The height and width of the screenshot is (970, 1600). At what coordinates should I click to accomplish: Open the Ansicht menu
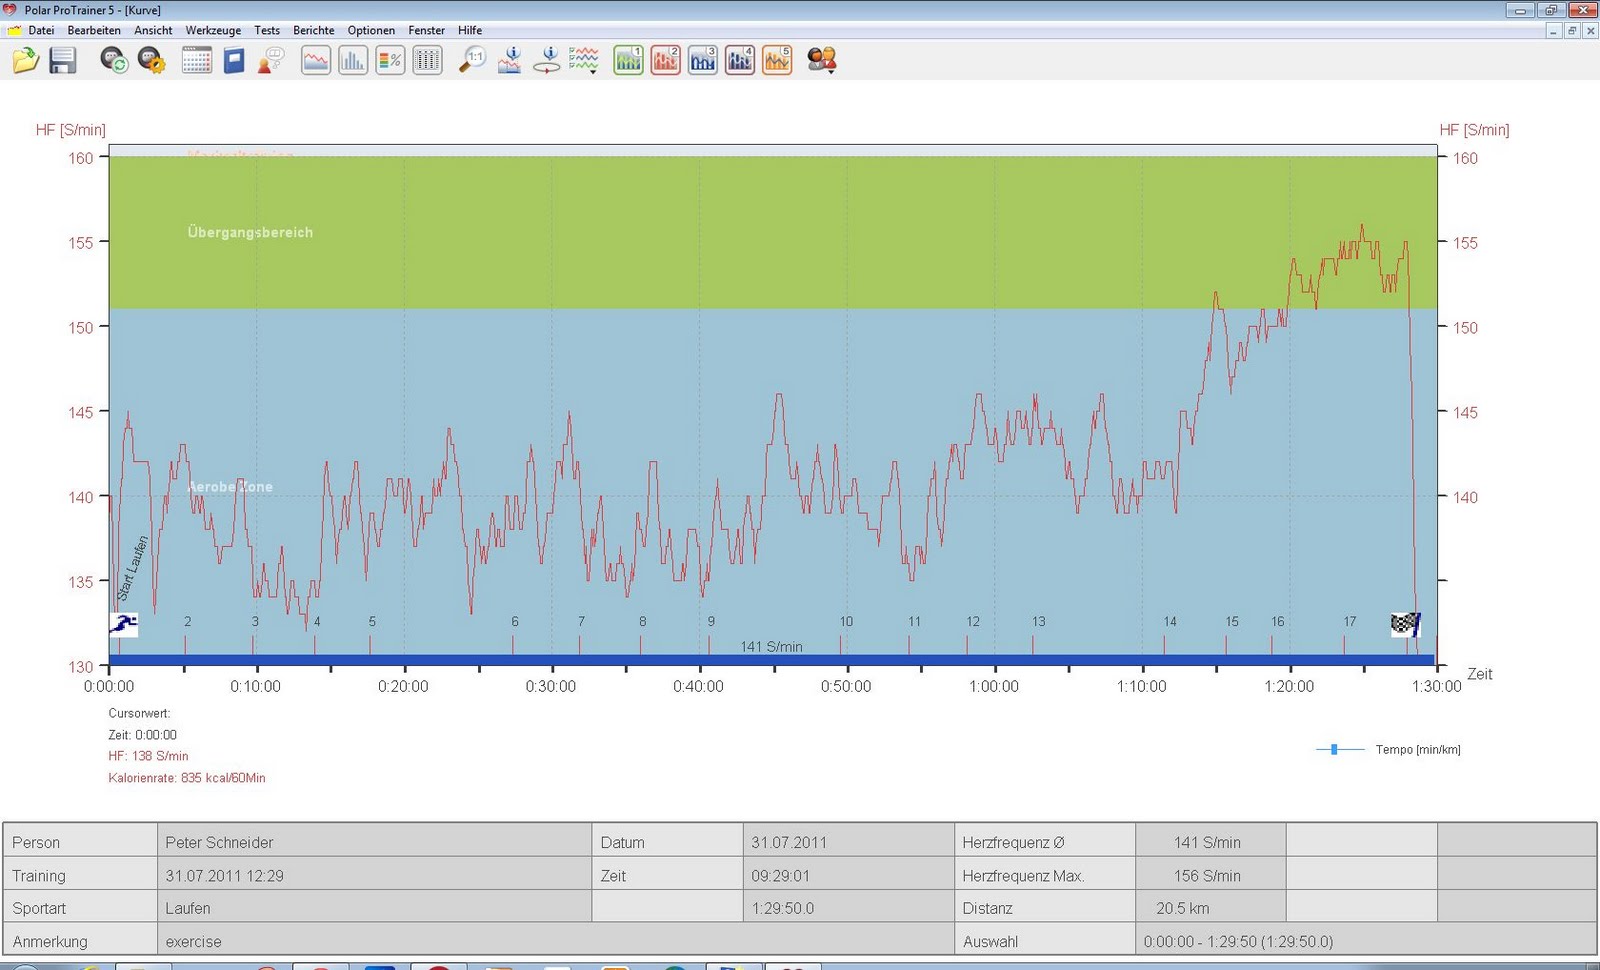click(153, 30)
